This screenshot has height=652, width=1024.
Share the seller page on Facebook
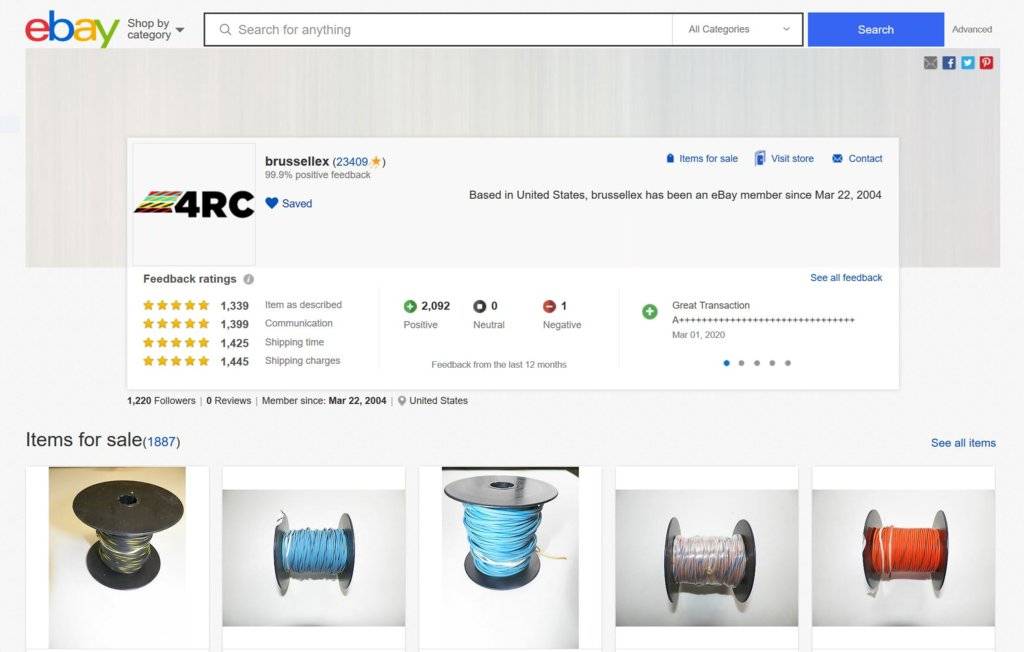click(949, 62)
